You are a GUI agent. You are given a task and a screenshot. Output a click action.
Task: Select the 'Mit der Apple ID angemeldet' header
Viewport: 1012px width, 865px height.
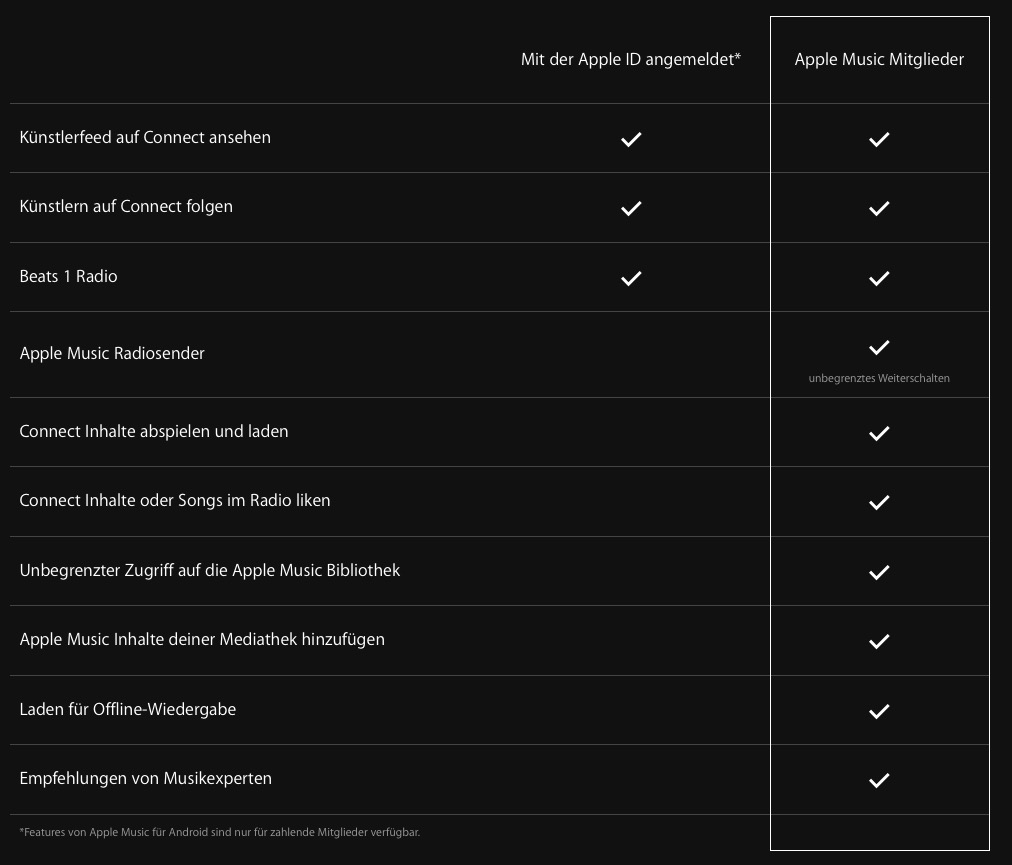coord(631,59)
